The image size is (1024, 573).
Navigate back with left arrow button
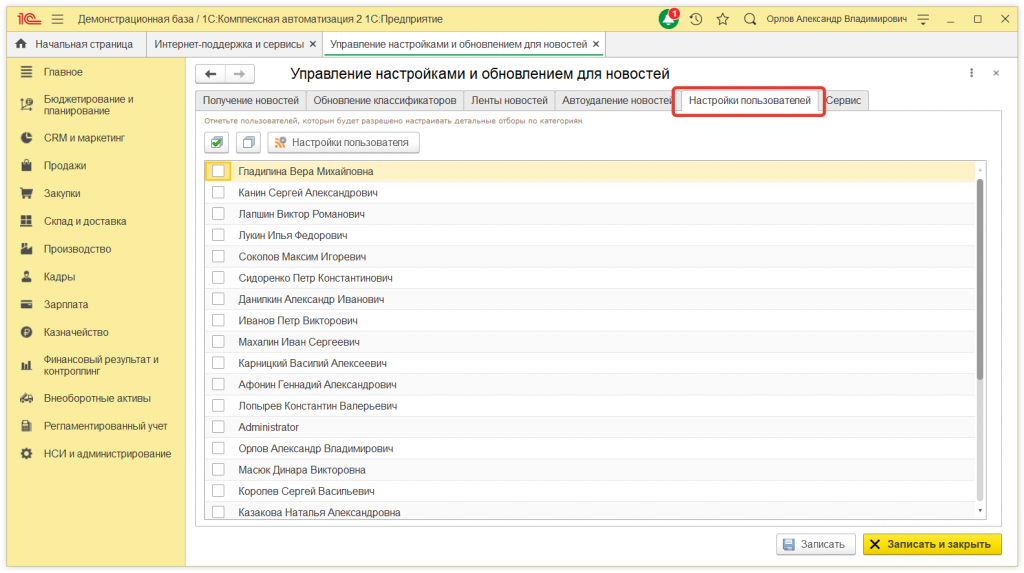tap(211, 74)
